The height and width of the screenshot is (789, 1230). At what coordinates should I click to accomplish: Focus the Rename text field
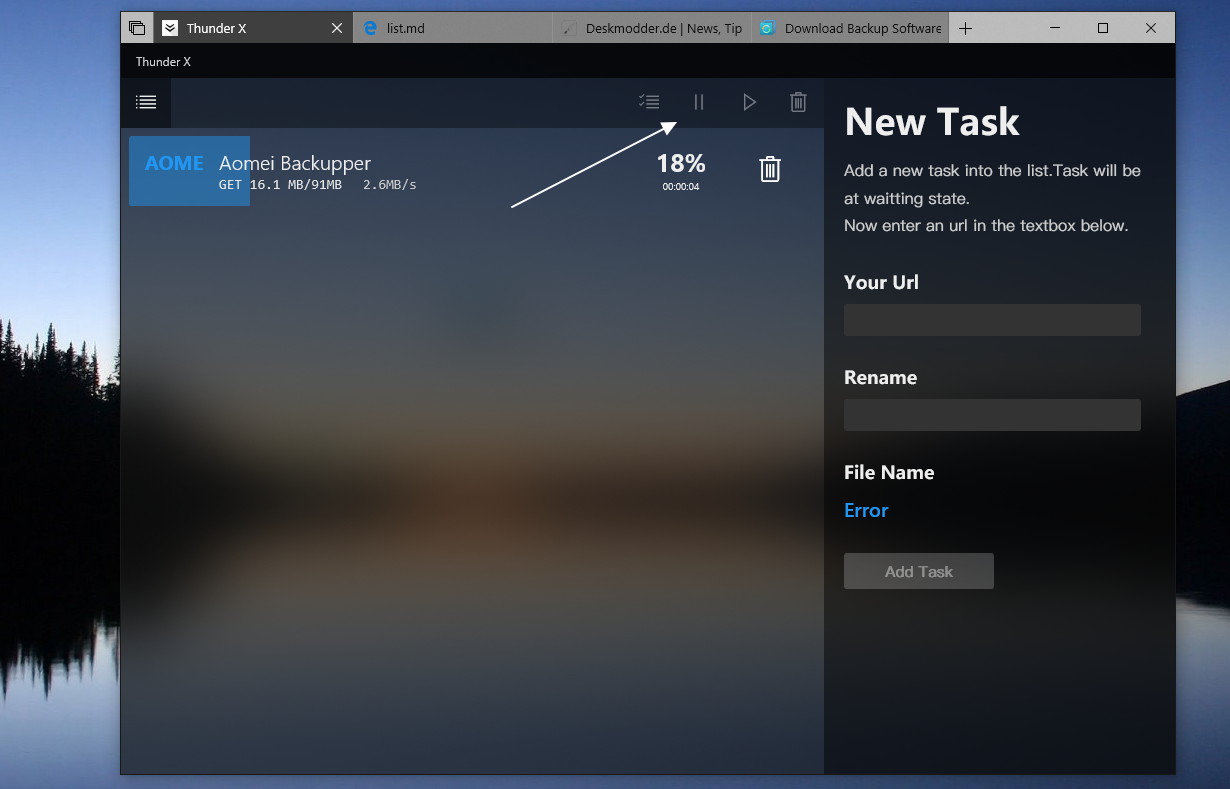(x=992, y=415)
